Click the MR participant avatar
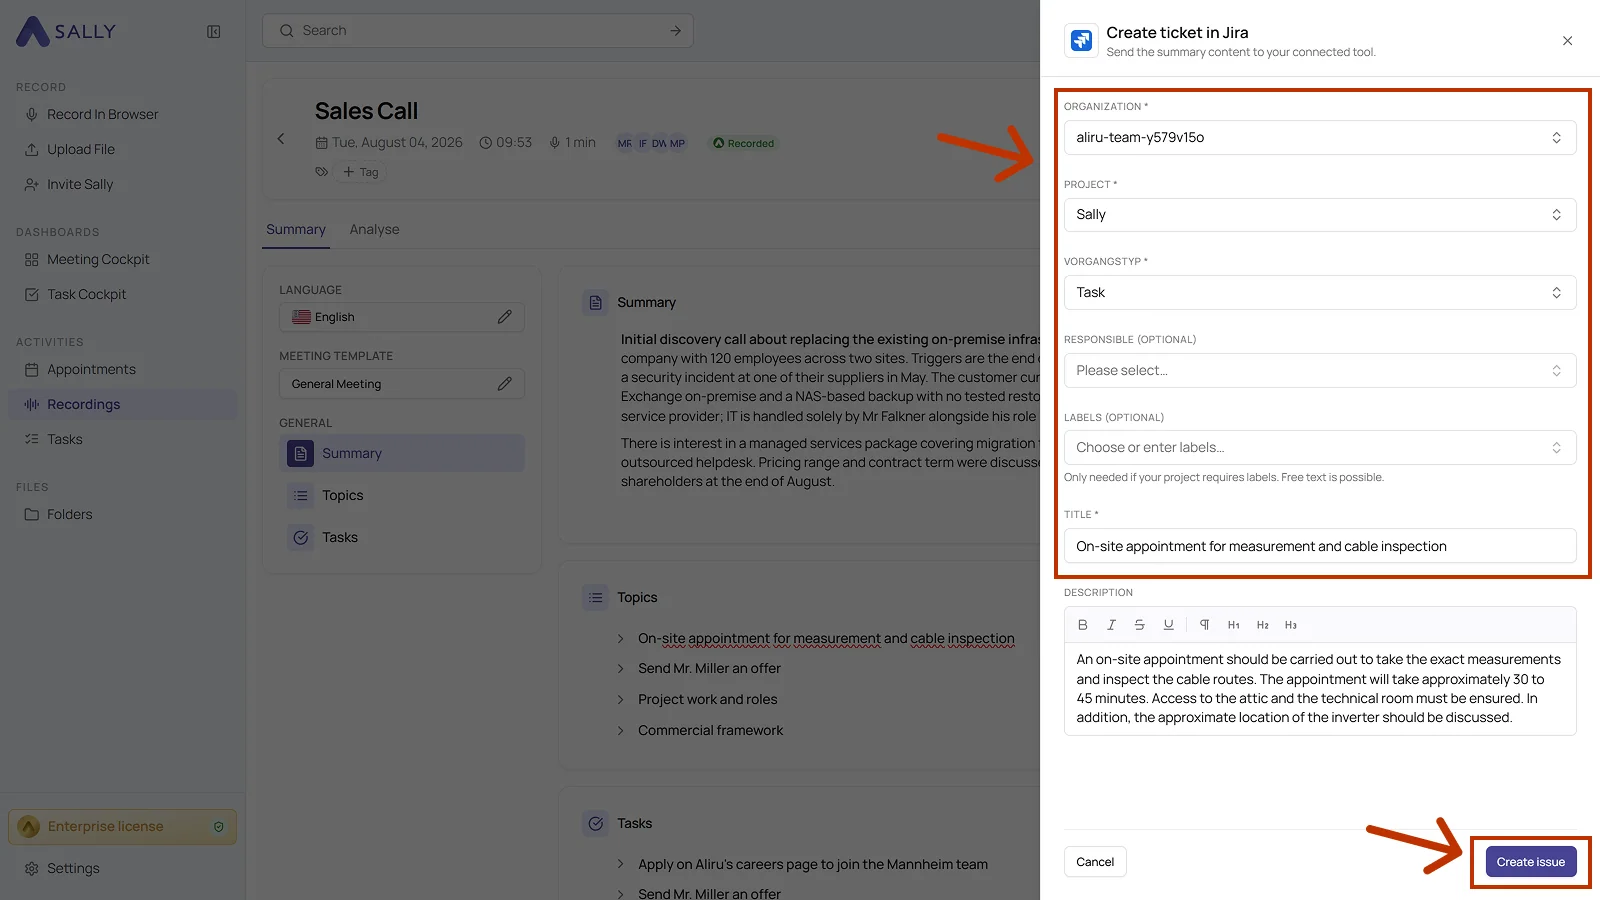 pyautogui.click(x=624, y=143)
